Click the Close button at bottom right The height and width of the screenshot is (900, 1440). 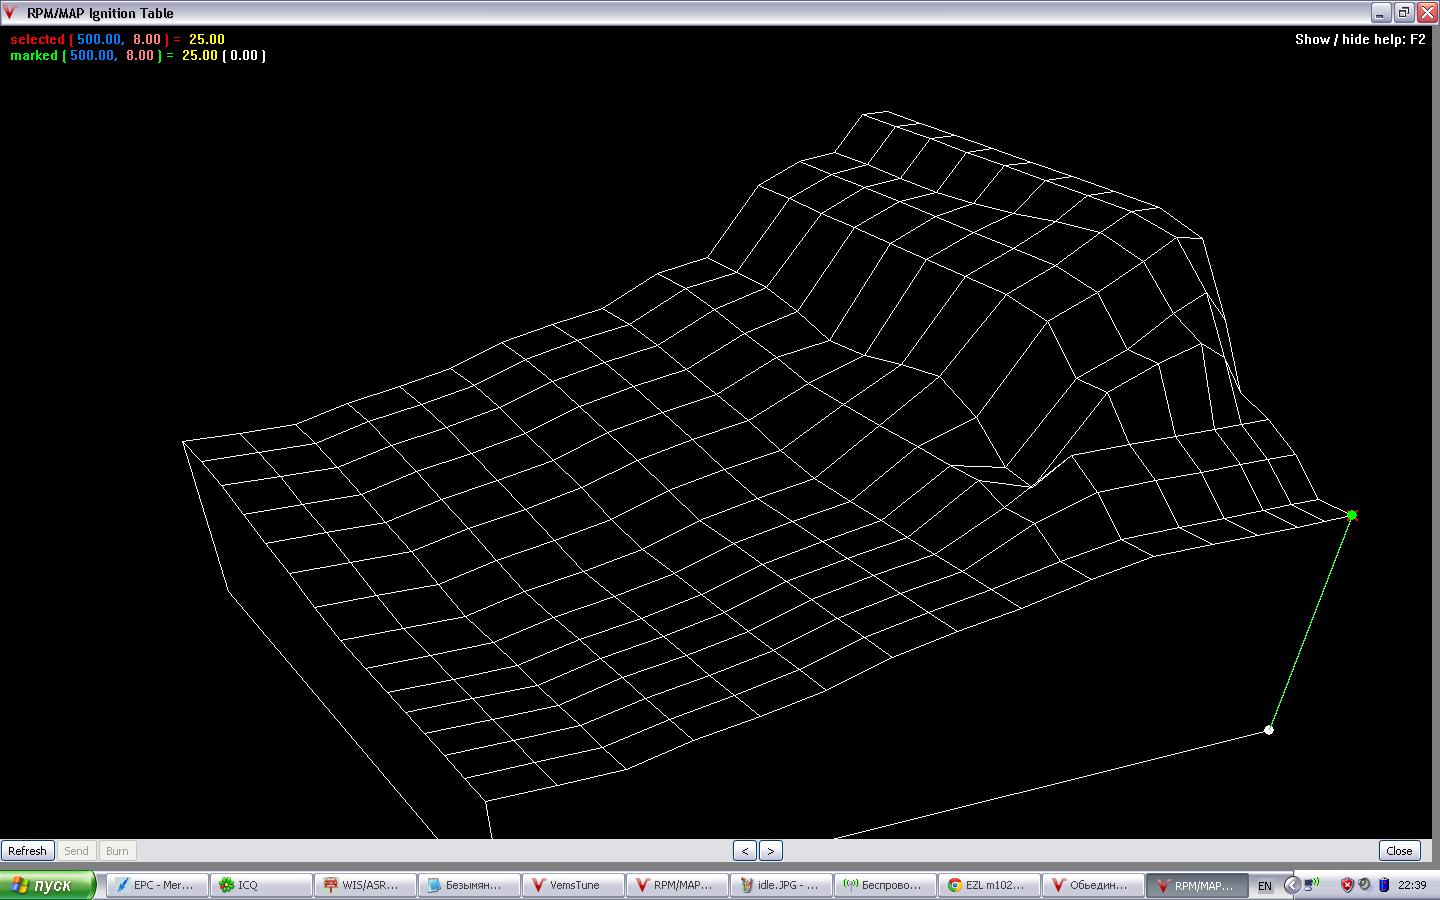click(1399, 851)
